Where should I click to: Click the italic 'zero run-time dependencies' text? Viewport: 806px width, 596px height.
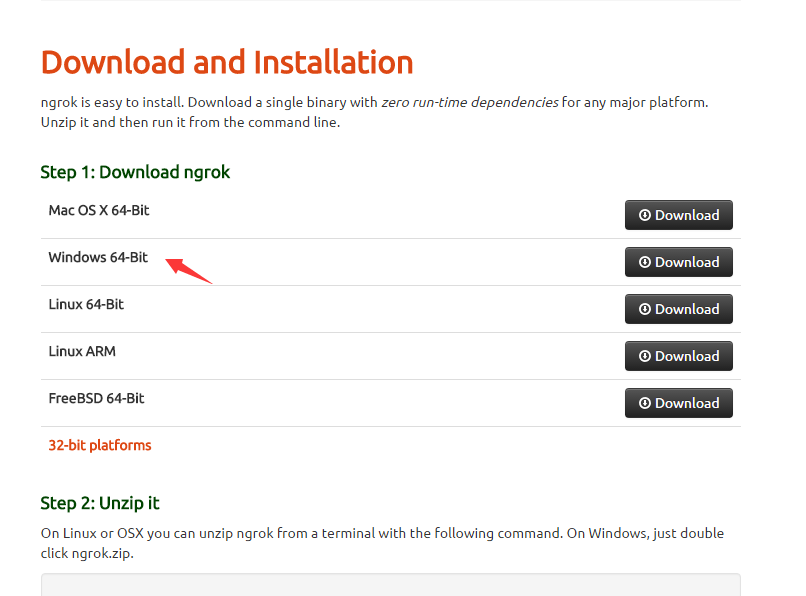470,102
